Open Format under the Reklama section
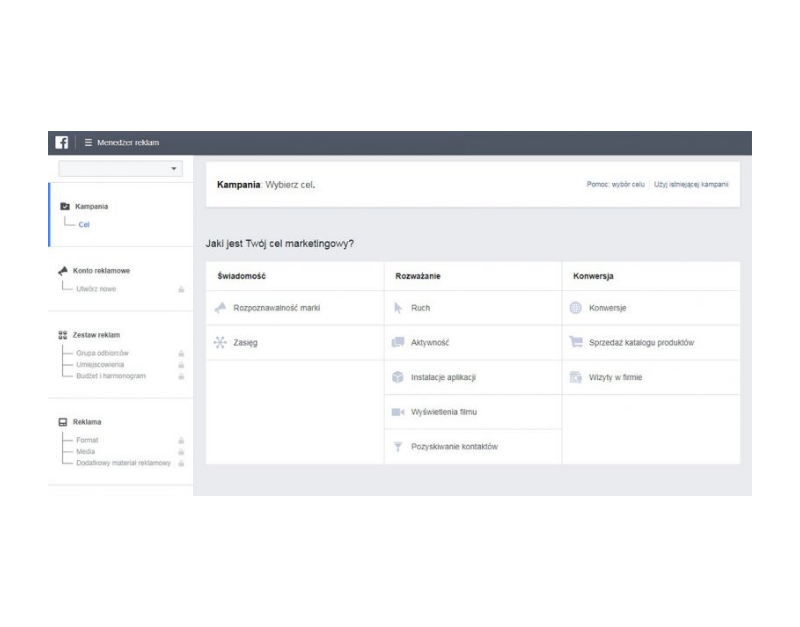800x627 pixels. click(87, 440)
